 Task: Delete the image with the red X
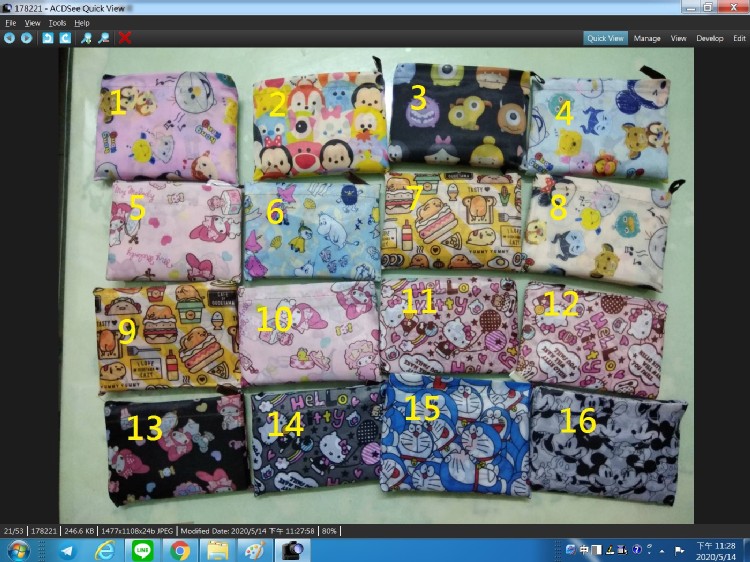pyautogui.click(x=125, y=38)
